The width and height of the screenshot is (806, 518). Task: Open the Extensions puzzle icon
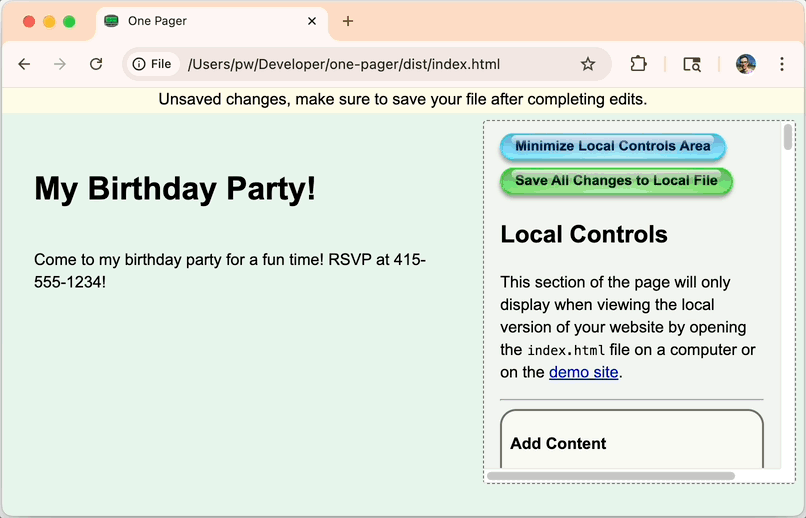click(638, 64)
